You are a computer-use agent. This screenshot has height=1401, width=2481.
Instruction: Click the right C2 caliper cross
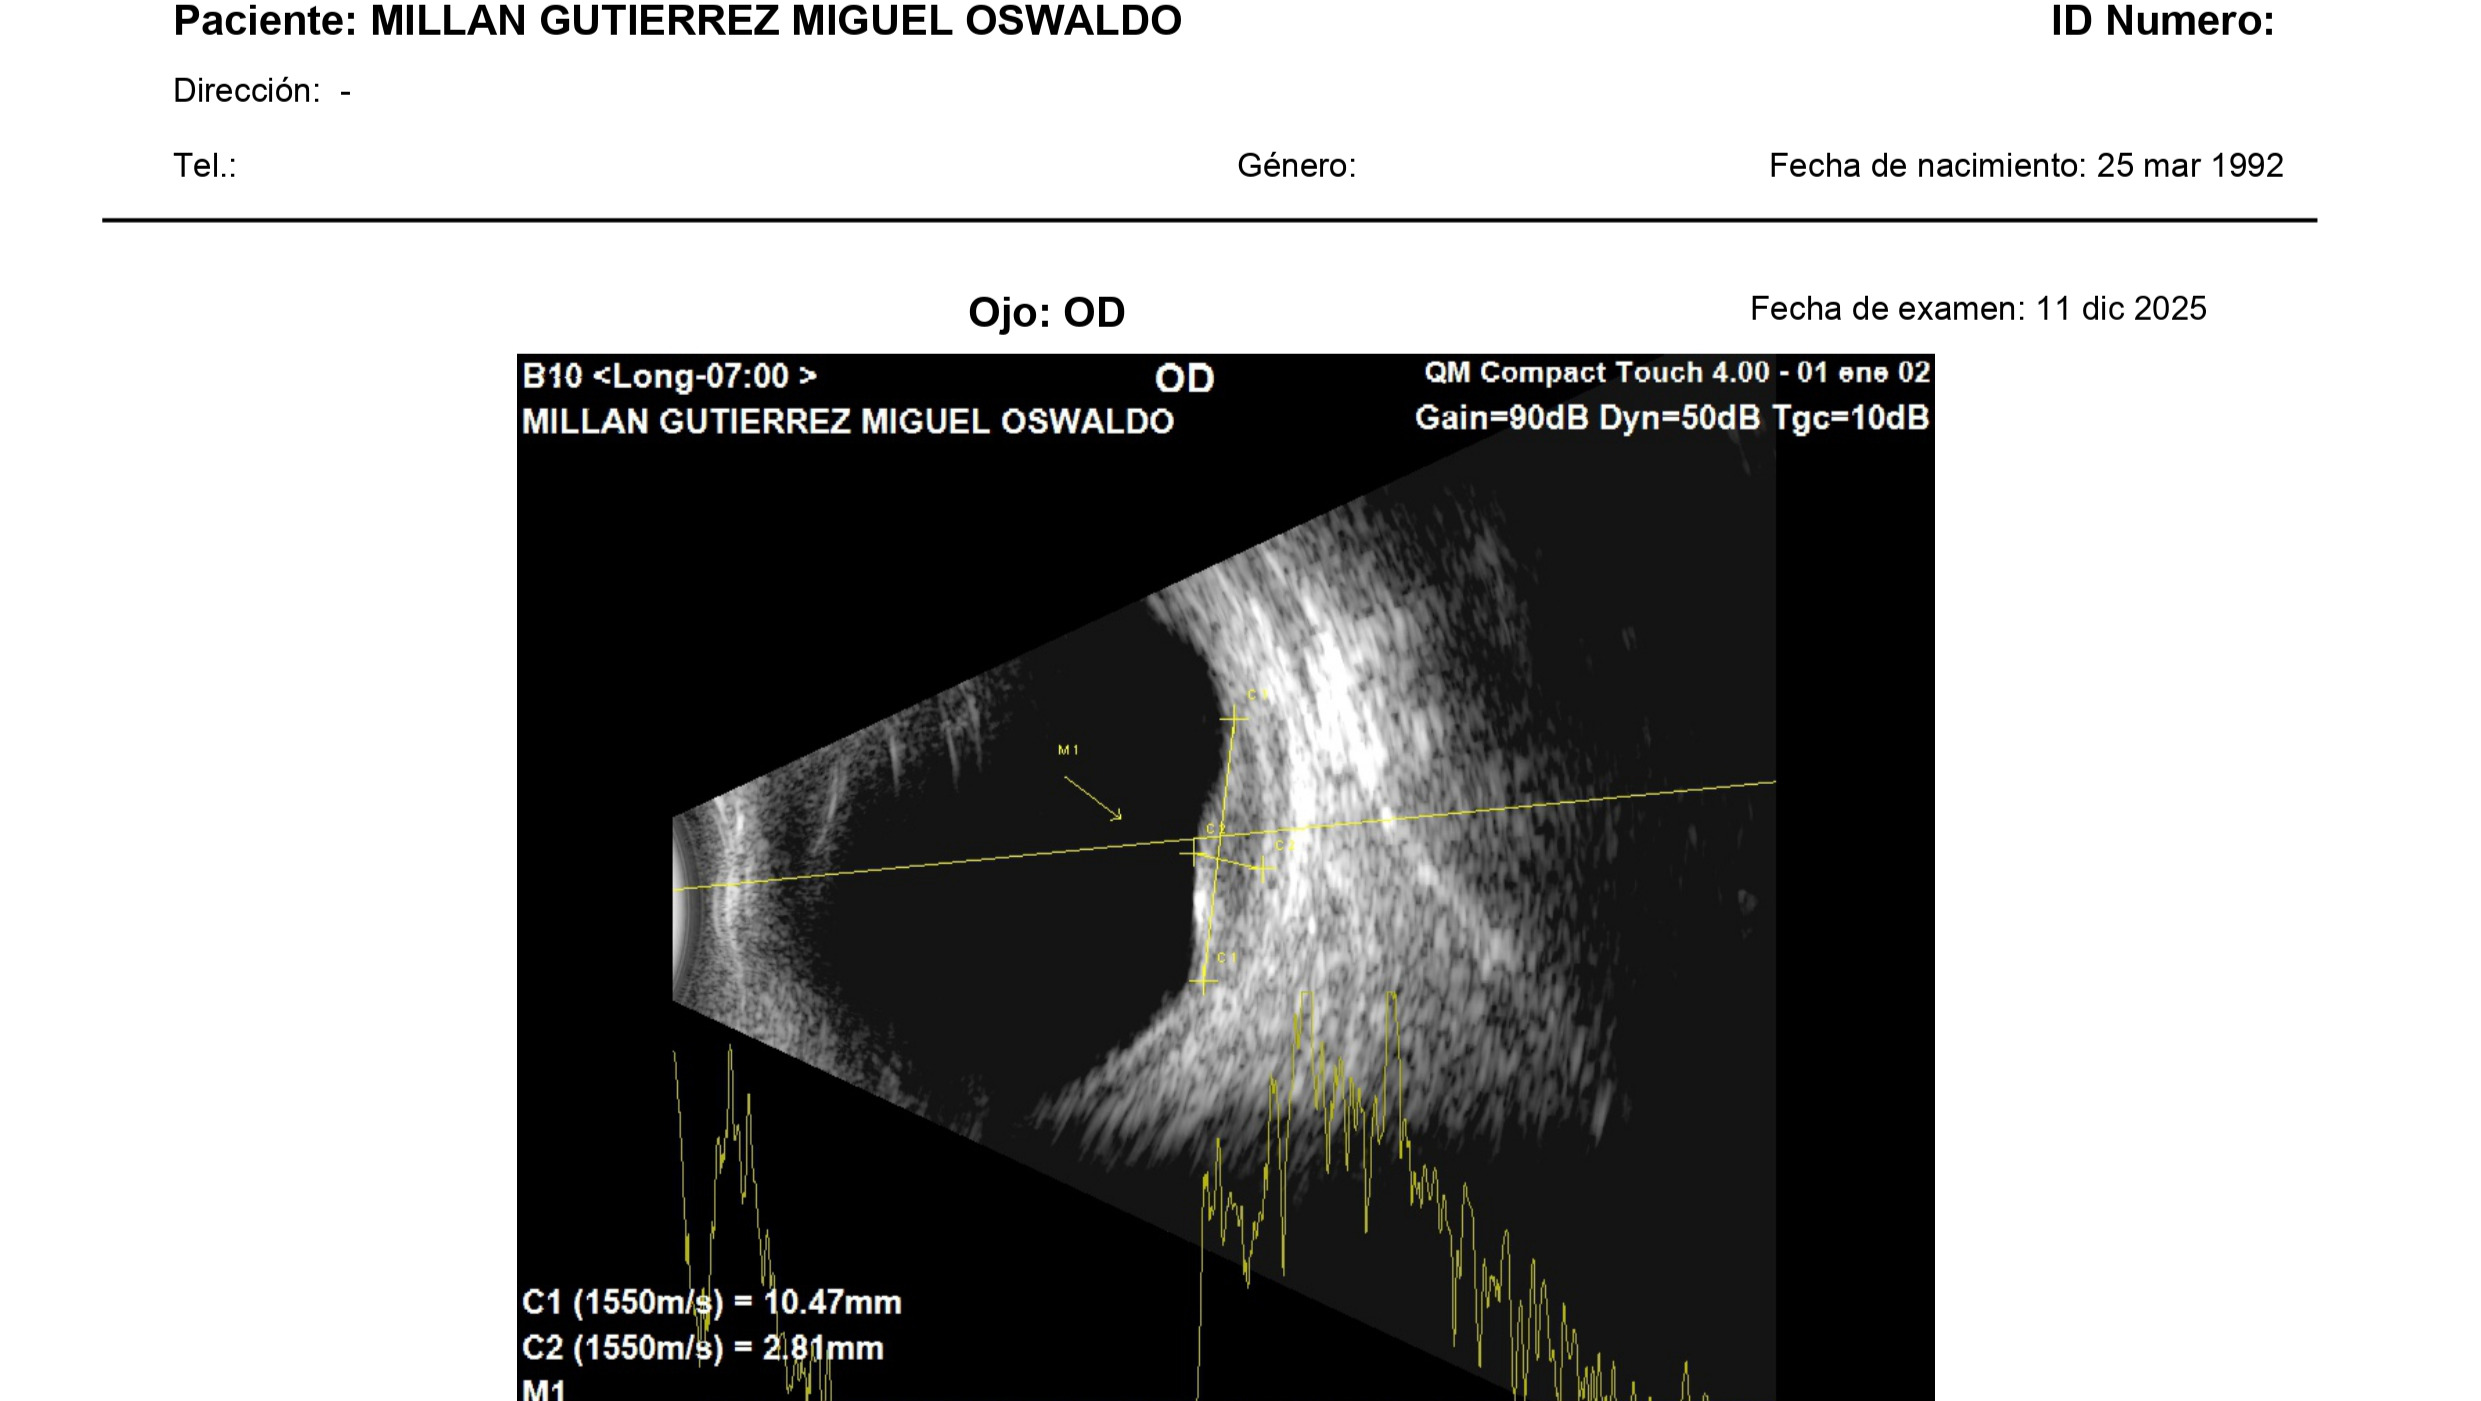coord(1263,868)
